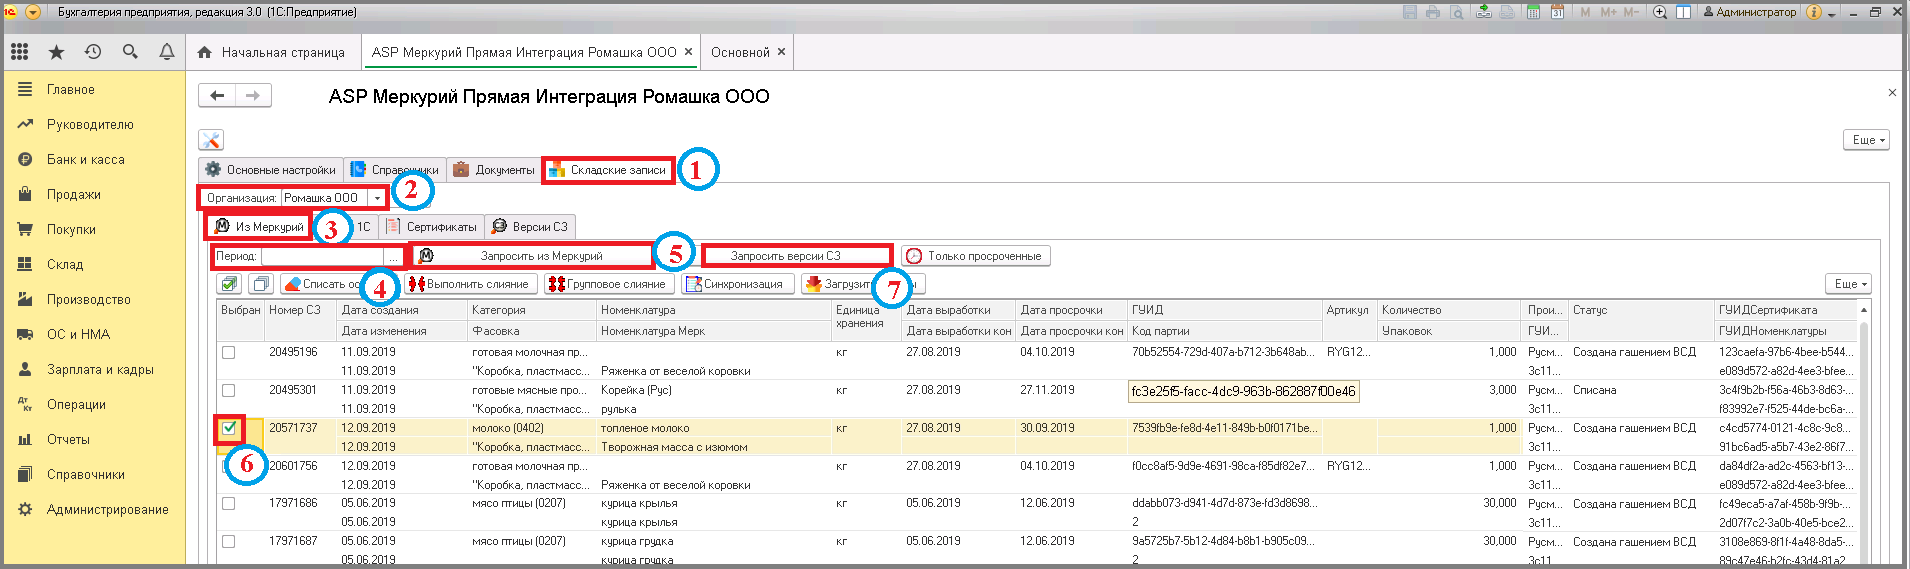Open Банк и касса in sidebar

point(86,159)
